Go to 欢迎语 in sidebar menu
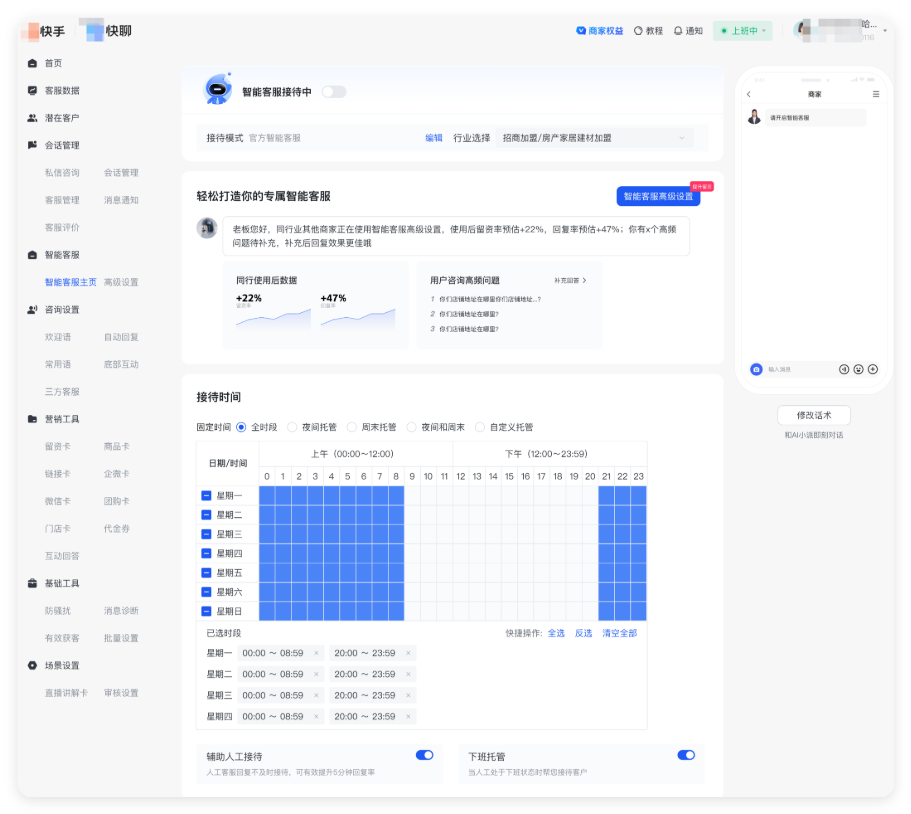 [x=58, y=337]
